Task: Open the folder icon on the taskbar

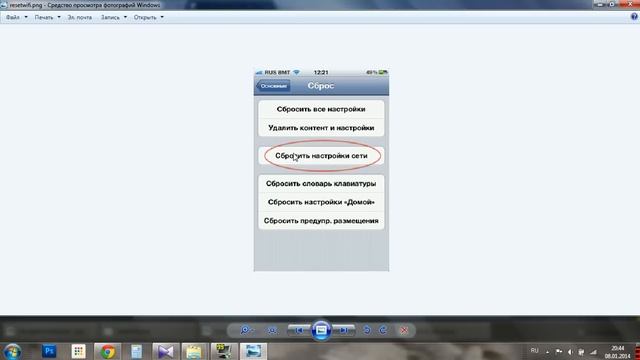Action: (x=195, y=351)
